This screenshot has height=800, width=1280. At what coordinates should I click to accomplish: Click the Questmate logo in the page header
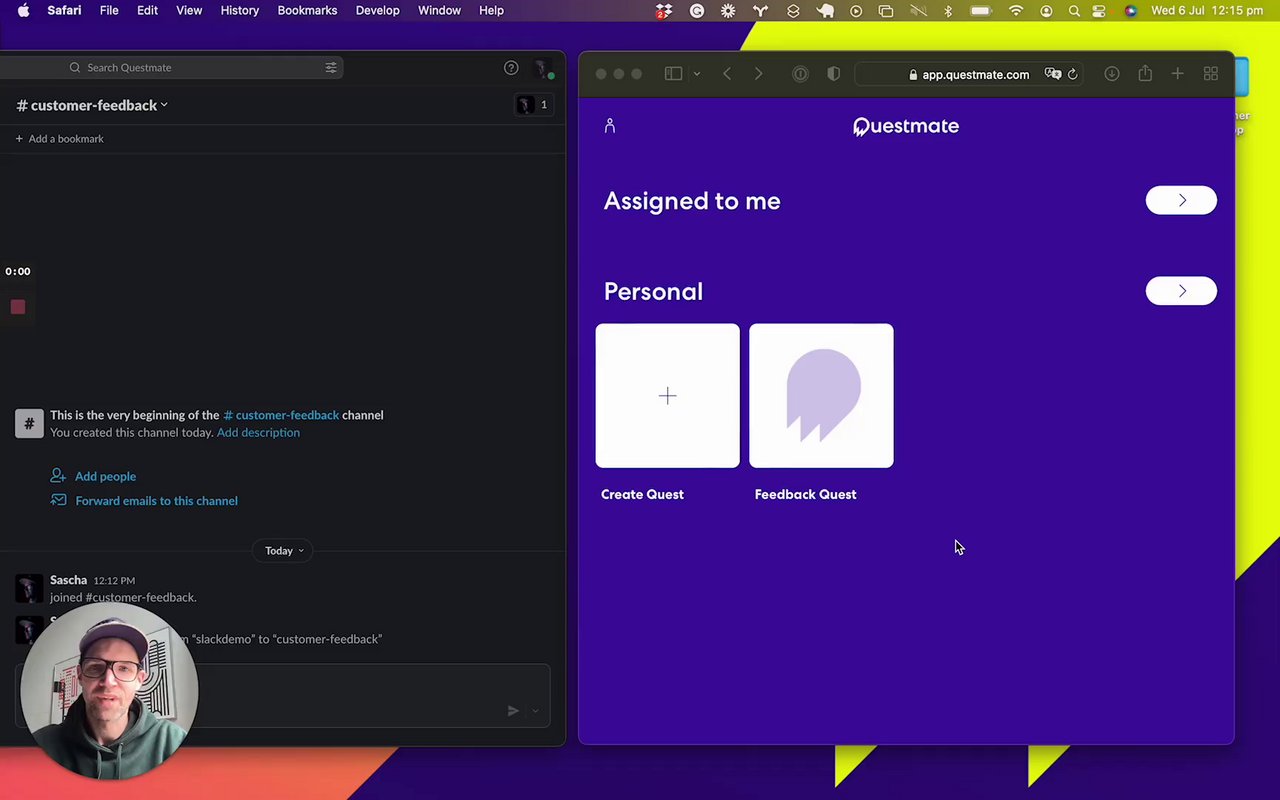coord(906,126)
